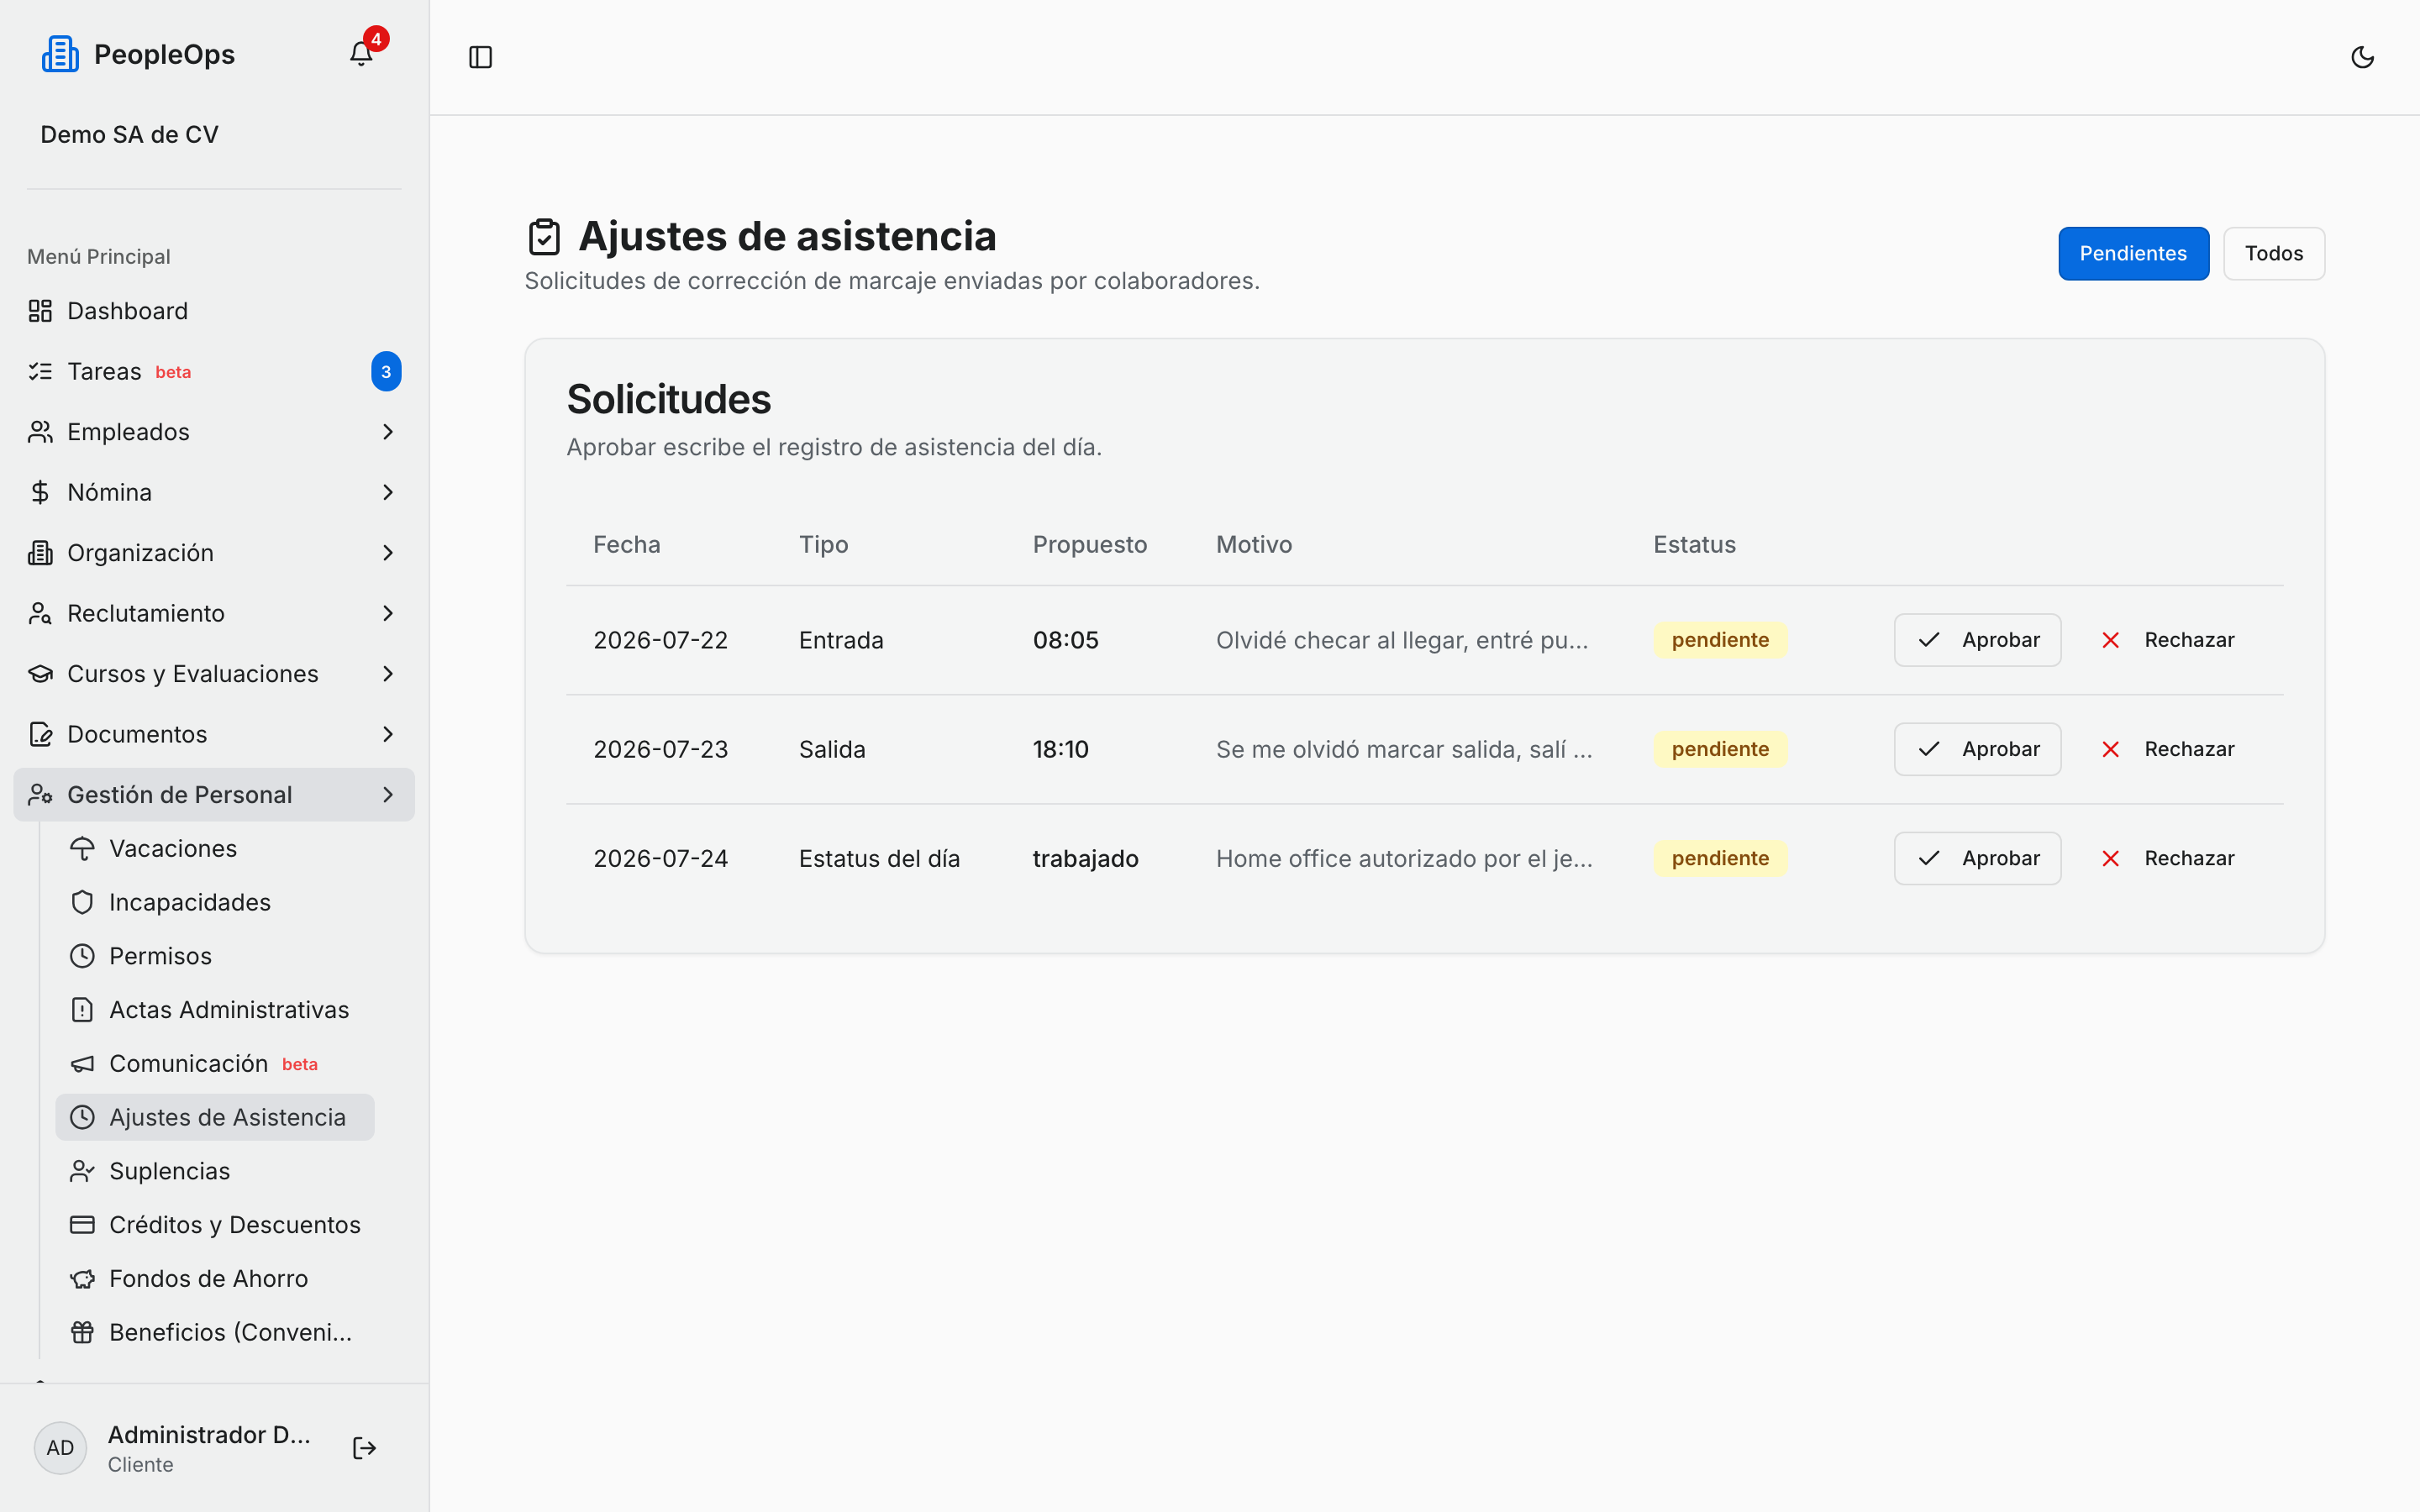
Task: Click the Propuesto column header
Action: coord(1089,545)
